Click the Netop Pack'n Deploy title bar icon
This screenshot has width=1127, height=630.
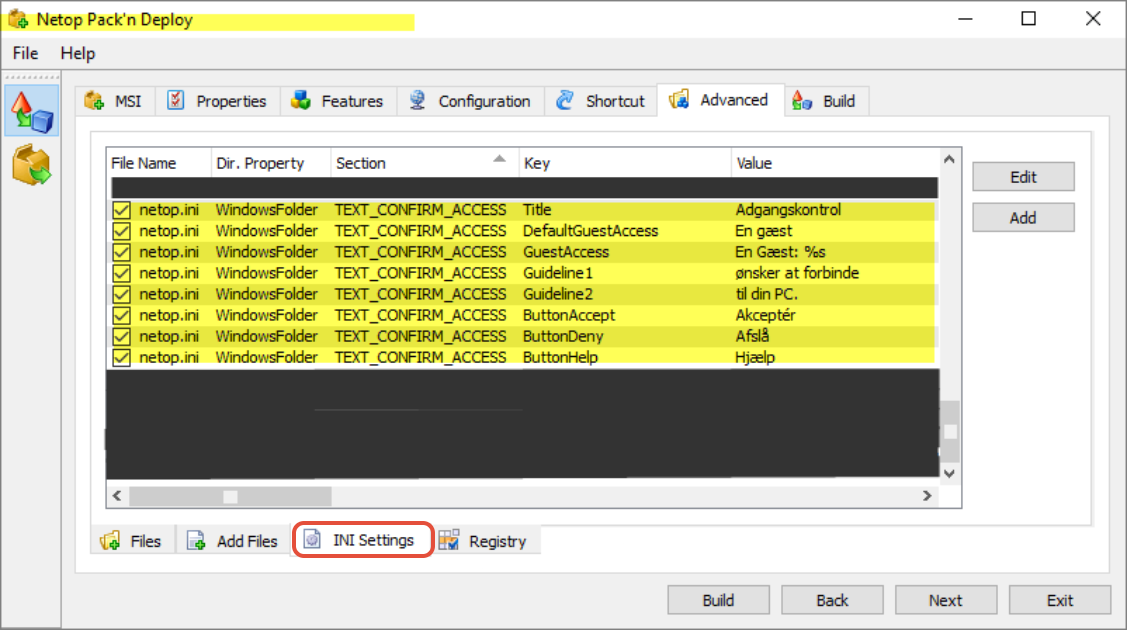point(18,19)
